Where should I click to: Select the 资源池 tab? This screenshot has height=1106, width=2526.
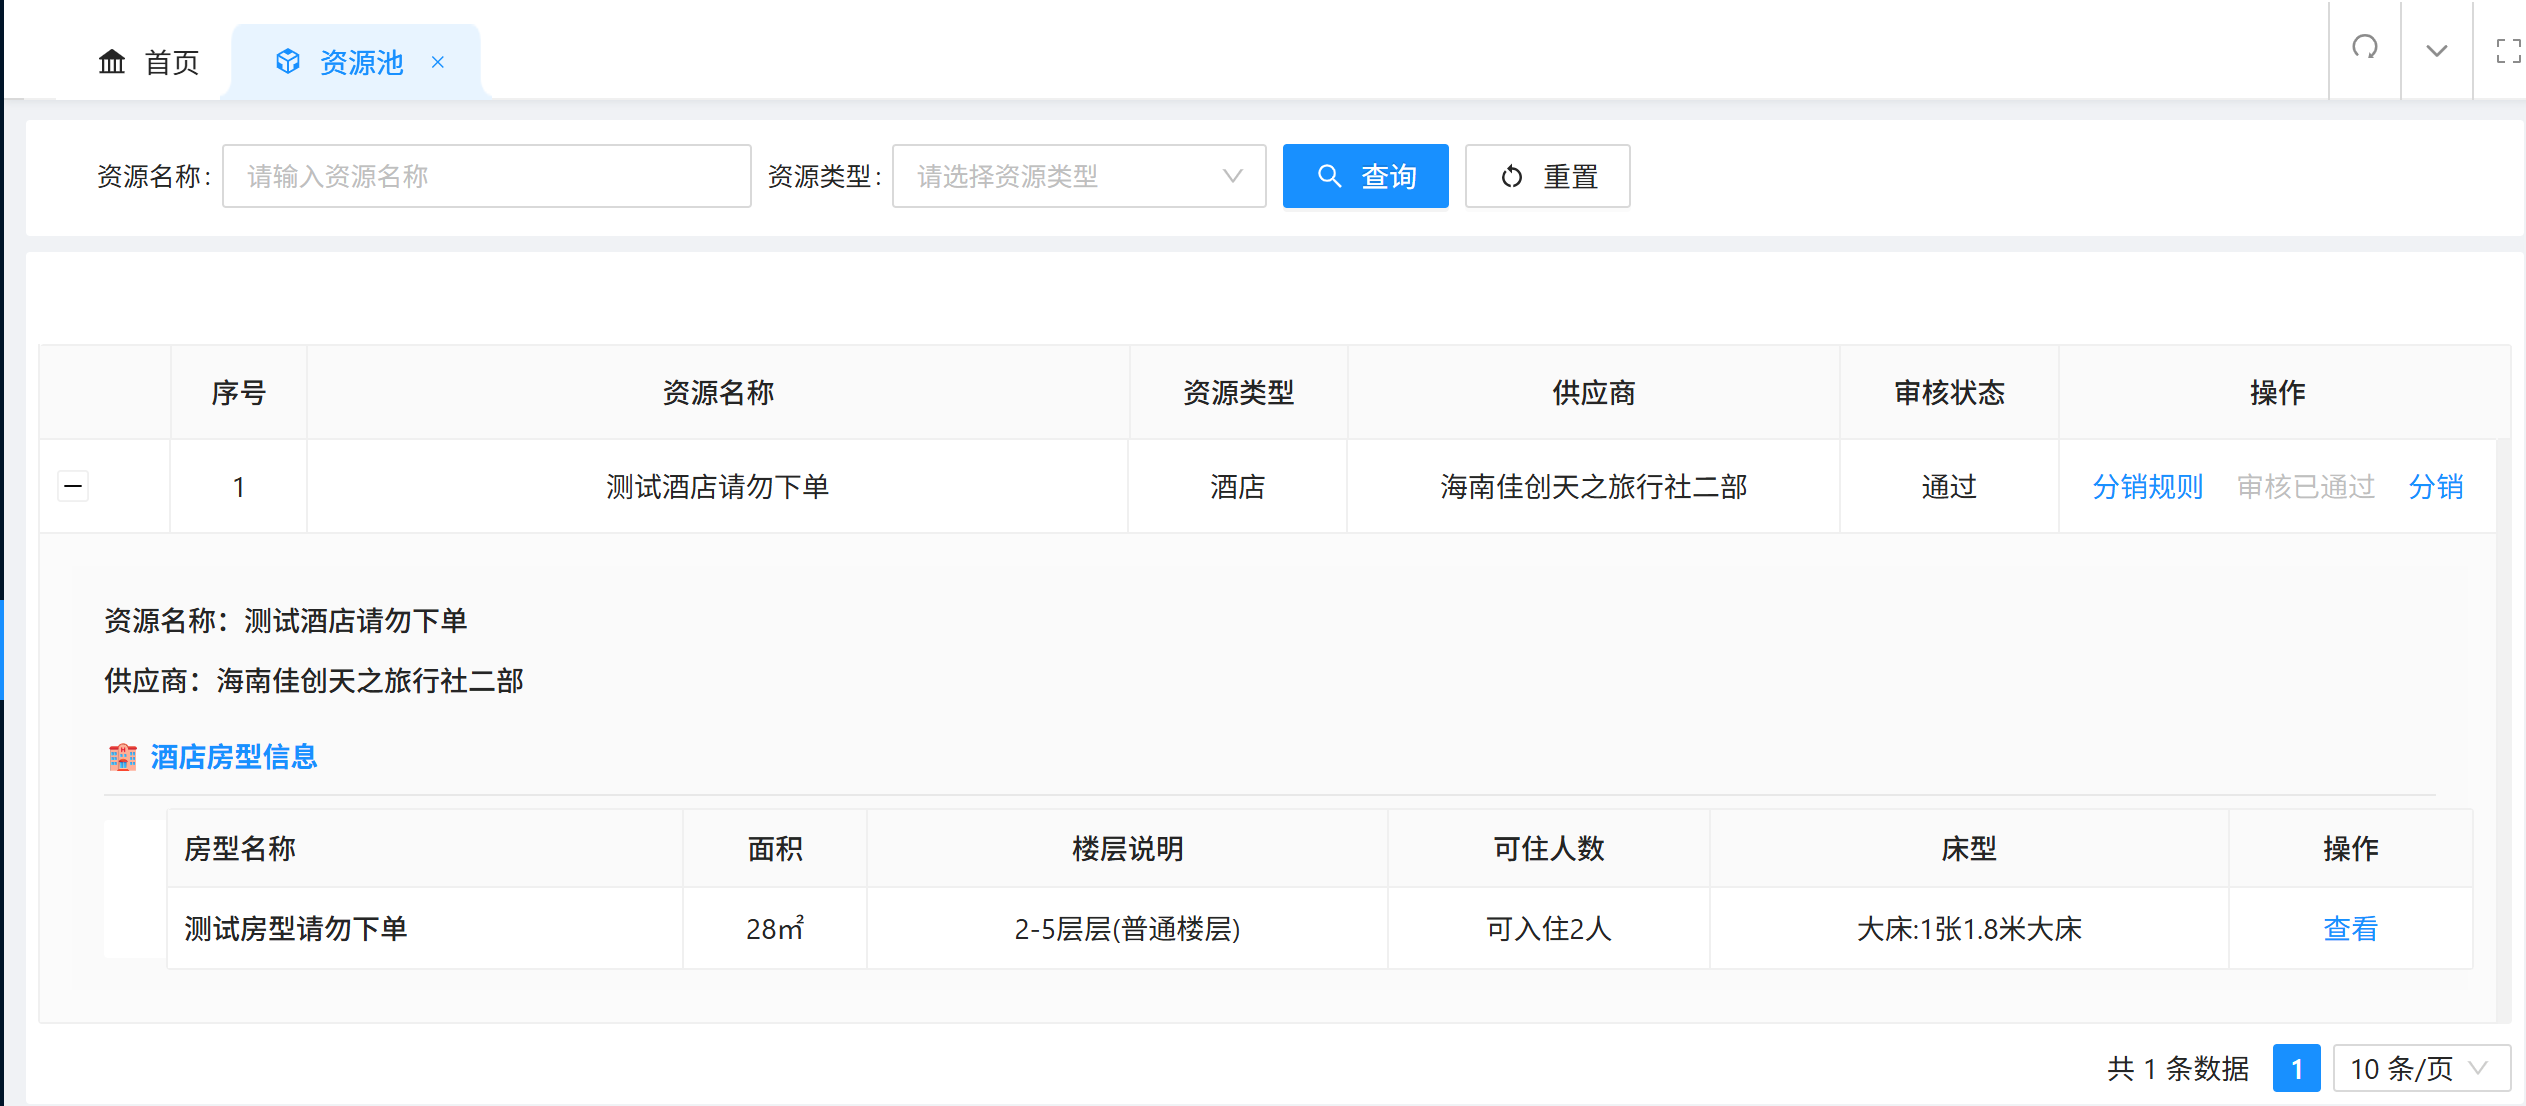click(x=358, y=61)
